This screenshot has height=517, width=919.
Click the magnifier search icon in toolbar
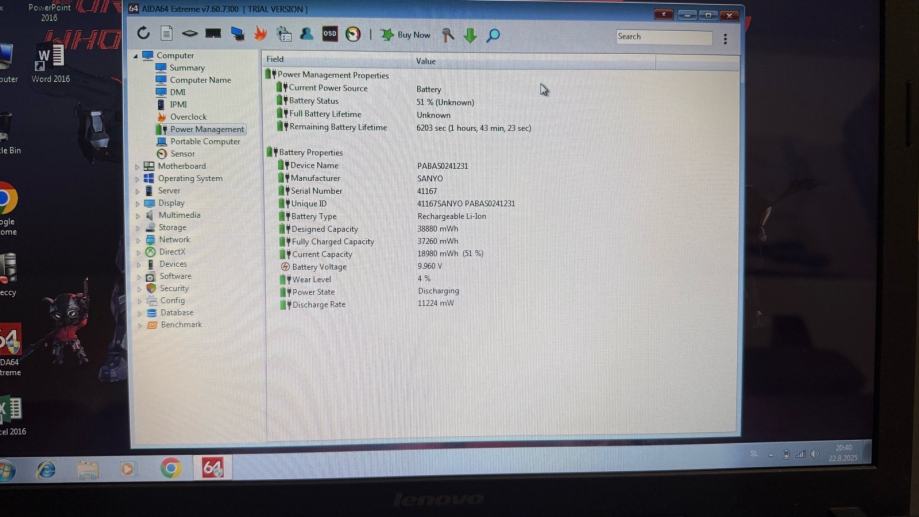tap(493, 36)
